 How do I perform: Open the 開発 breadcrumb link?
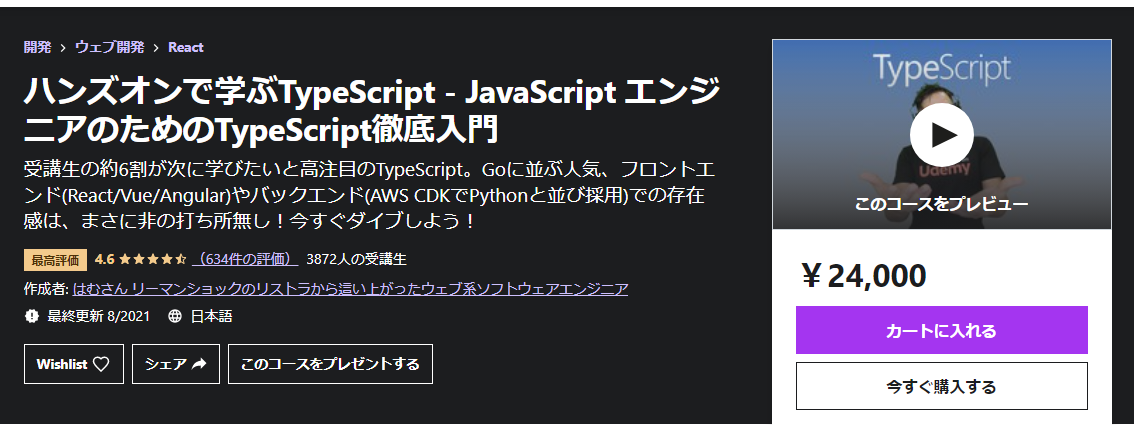38,48
